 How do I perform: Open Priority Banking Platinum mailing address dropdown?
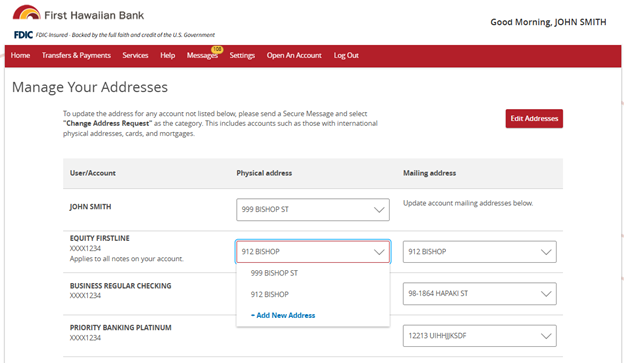click(x=480, y=336)
